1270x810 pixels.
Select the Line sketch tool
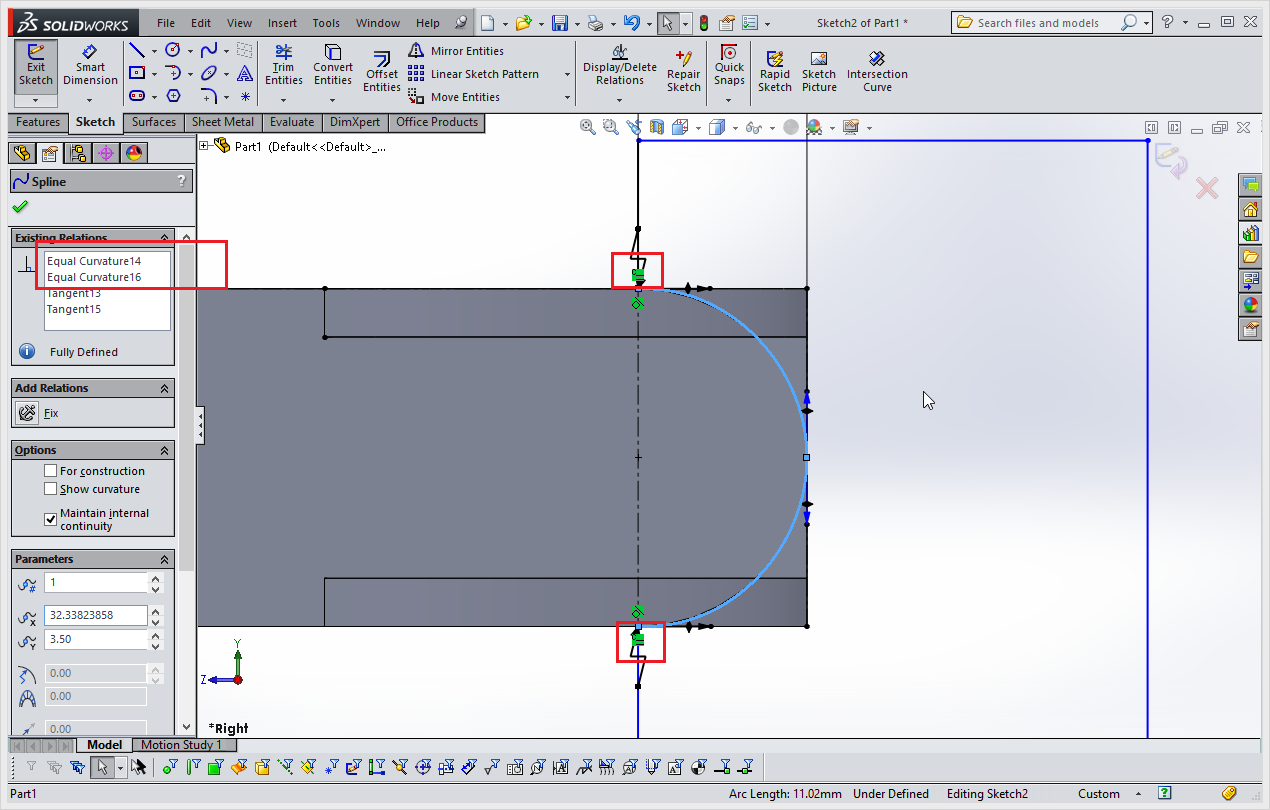click(x=137, y=50)
